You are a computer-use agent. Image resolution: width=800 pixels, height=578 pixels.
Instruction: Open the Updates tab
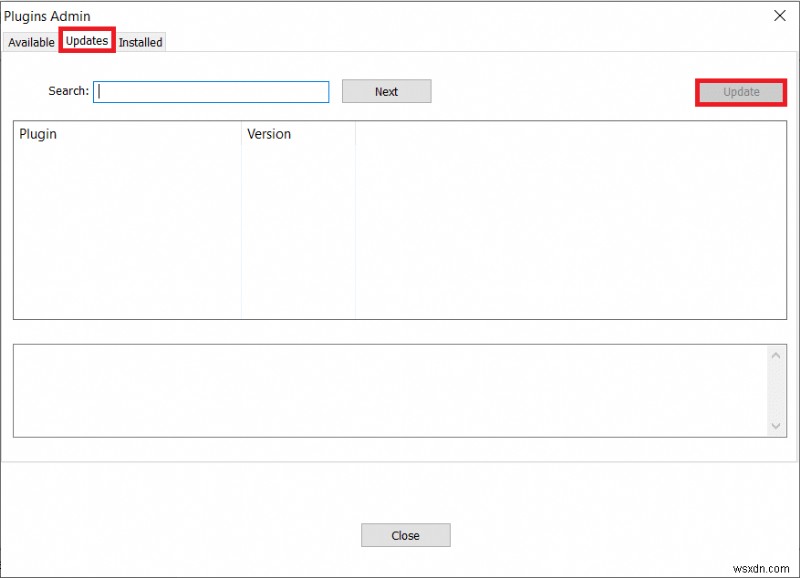tap(88, 42)
